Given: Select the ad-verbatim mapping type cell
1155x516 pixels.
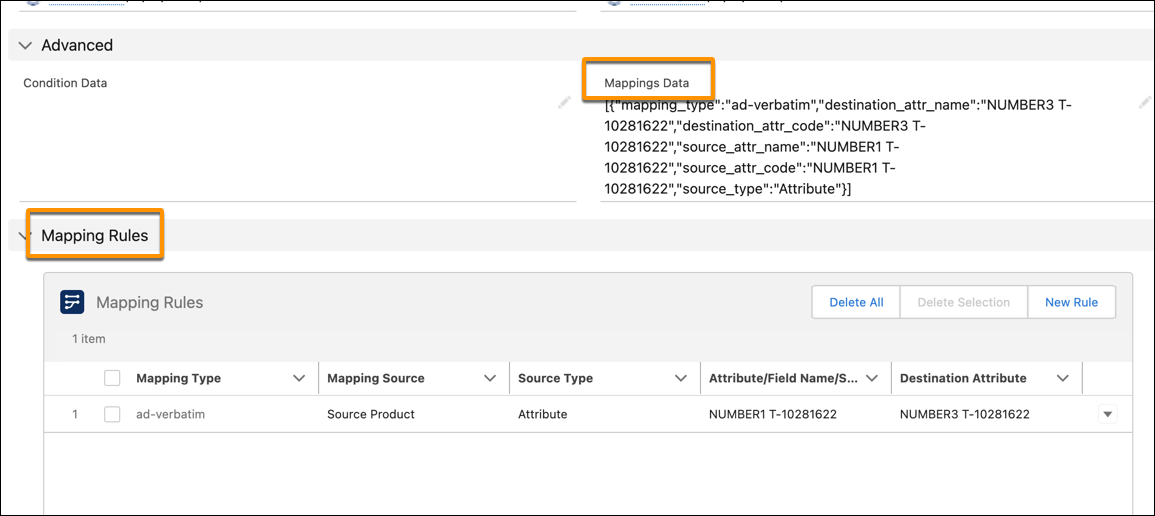Looking at the screenshot, I should tap(170, 414).
